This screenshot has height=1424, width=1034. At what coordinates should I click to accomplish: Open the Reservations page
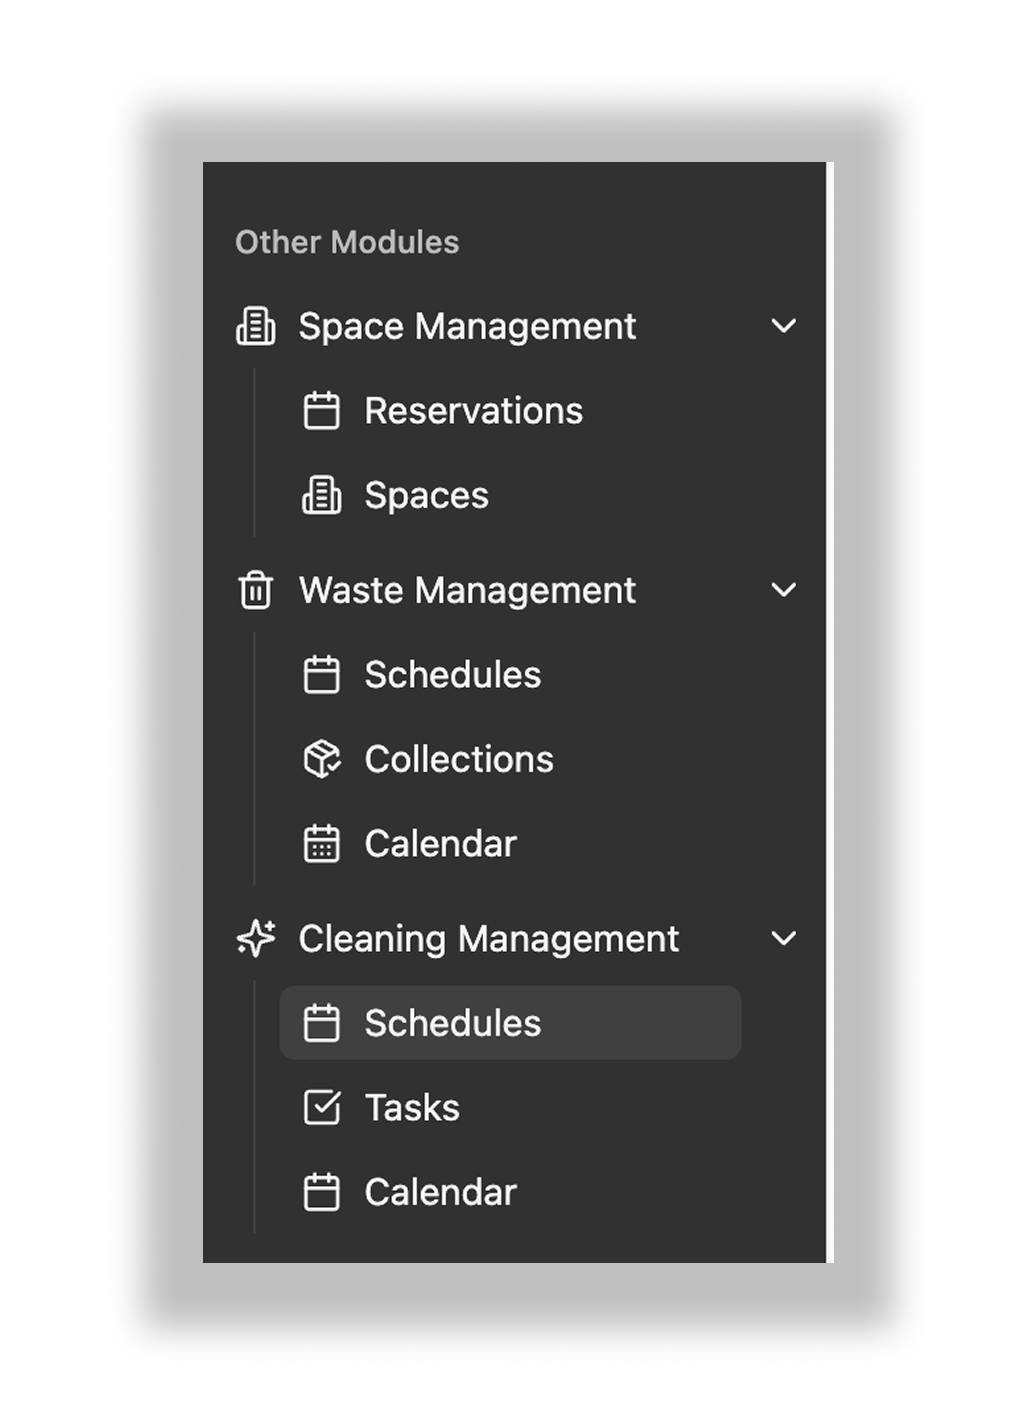474,410
